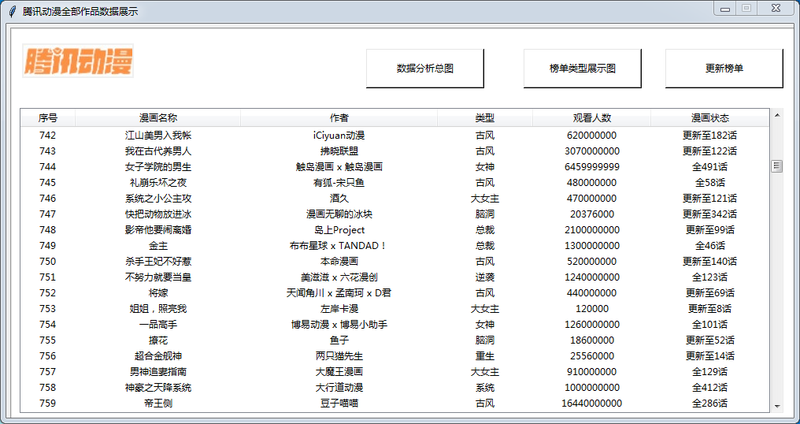The width and height of the screenshot is (800, 424).
Task: Click author cell 岛上Project
Action: (339, 230)
